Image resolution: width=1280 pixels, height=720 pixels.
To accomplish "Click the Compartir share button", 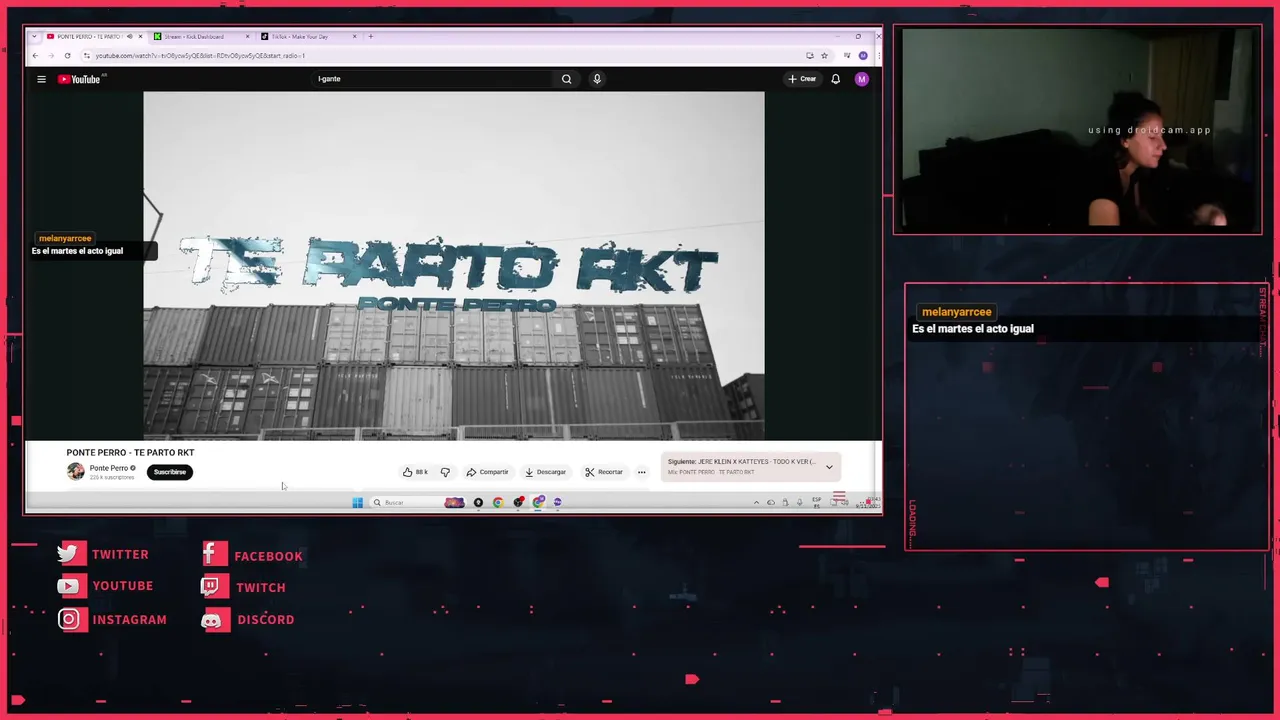I will [487, 472].
